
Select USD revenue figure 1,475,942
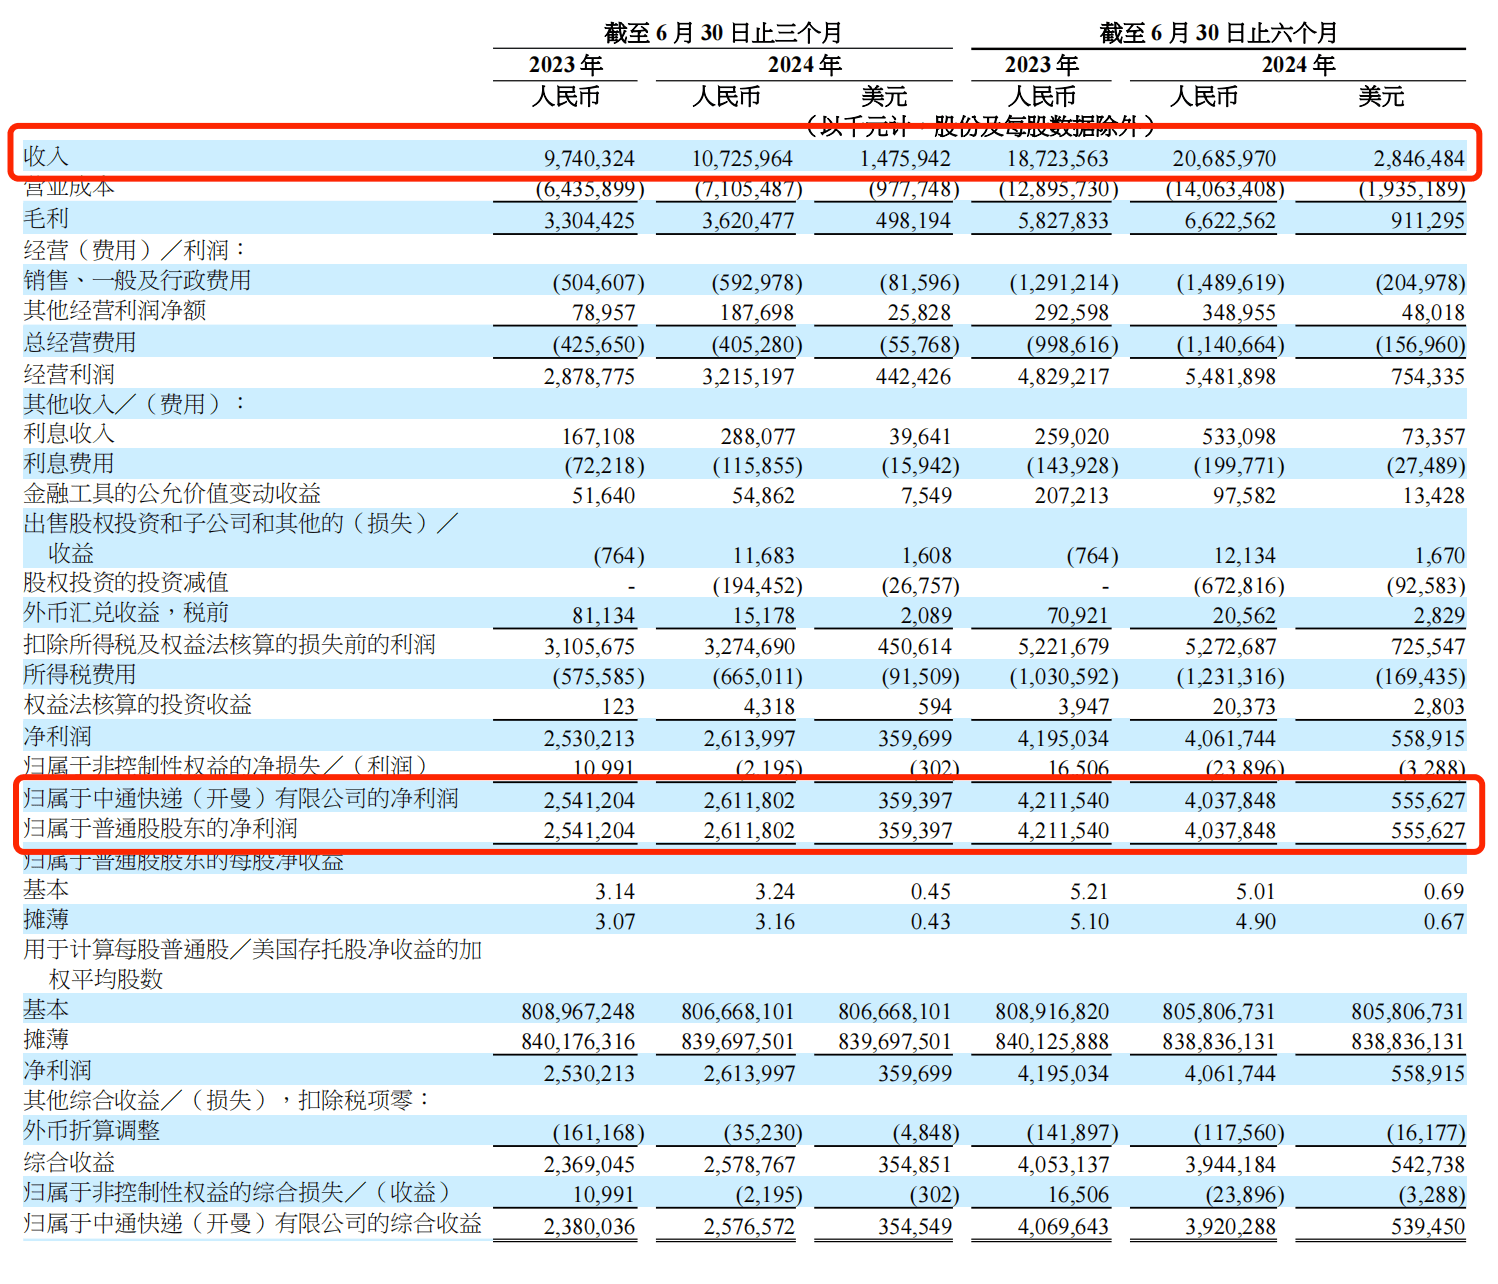coord(905,158)
